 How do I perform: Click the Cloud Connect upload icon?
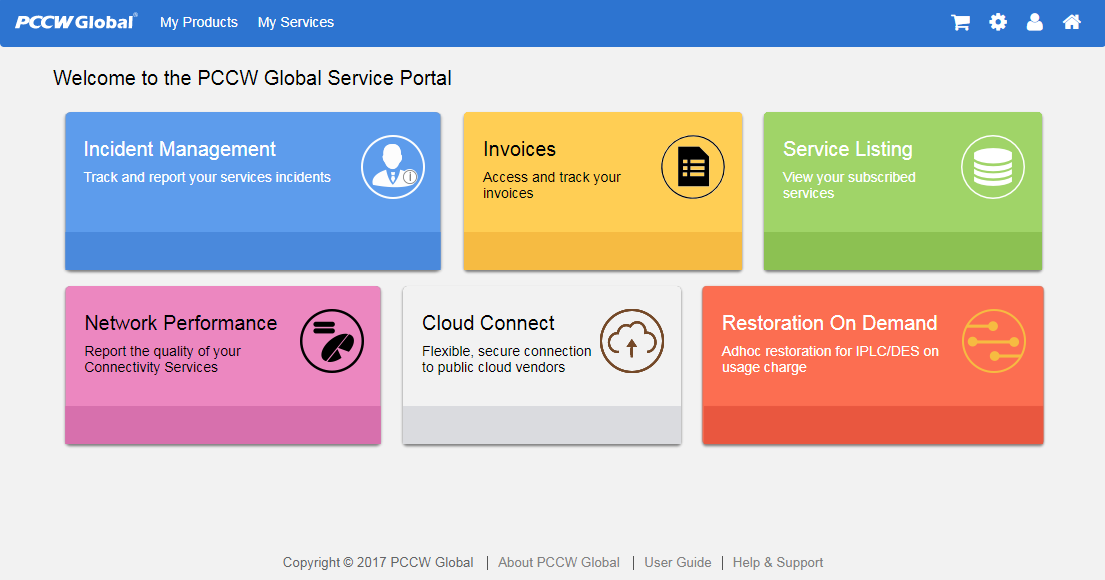(632, 341)
